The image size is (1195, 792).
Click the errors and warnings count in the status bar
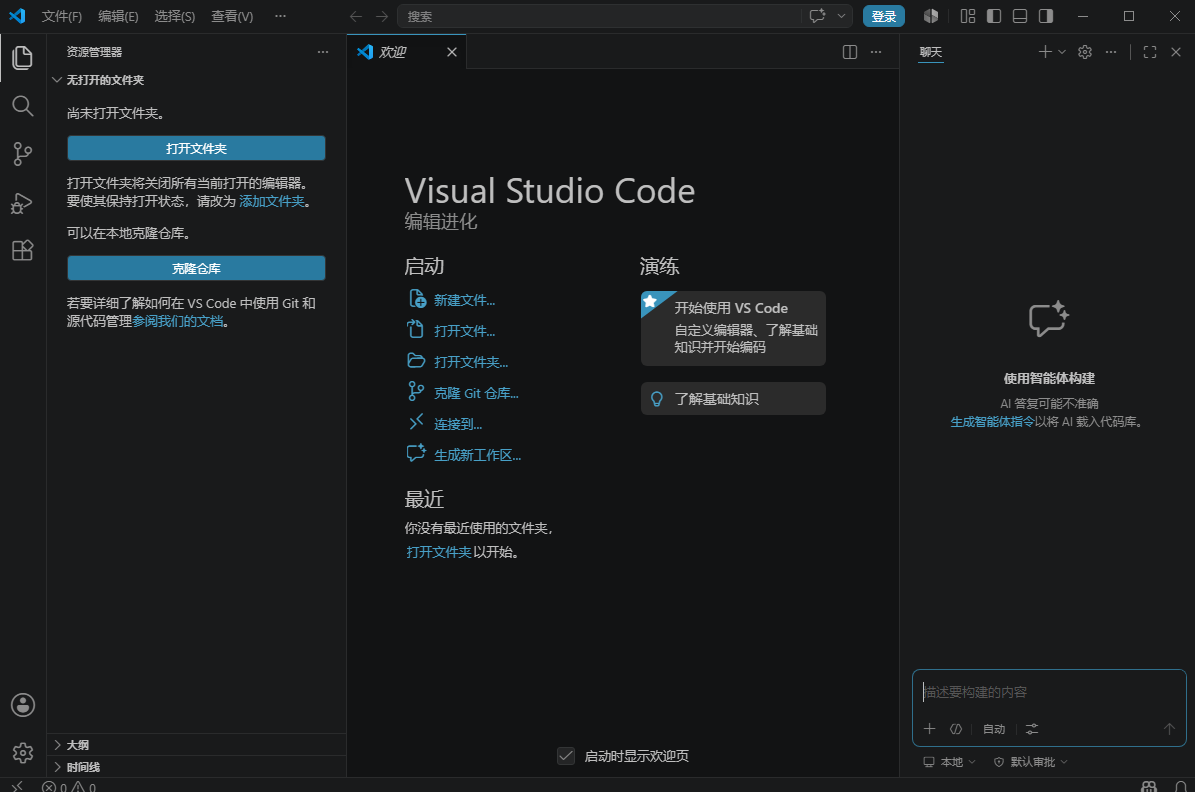point(69,787)
